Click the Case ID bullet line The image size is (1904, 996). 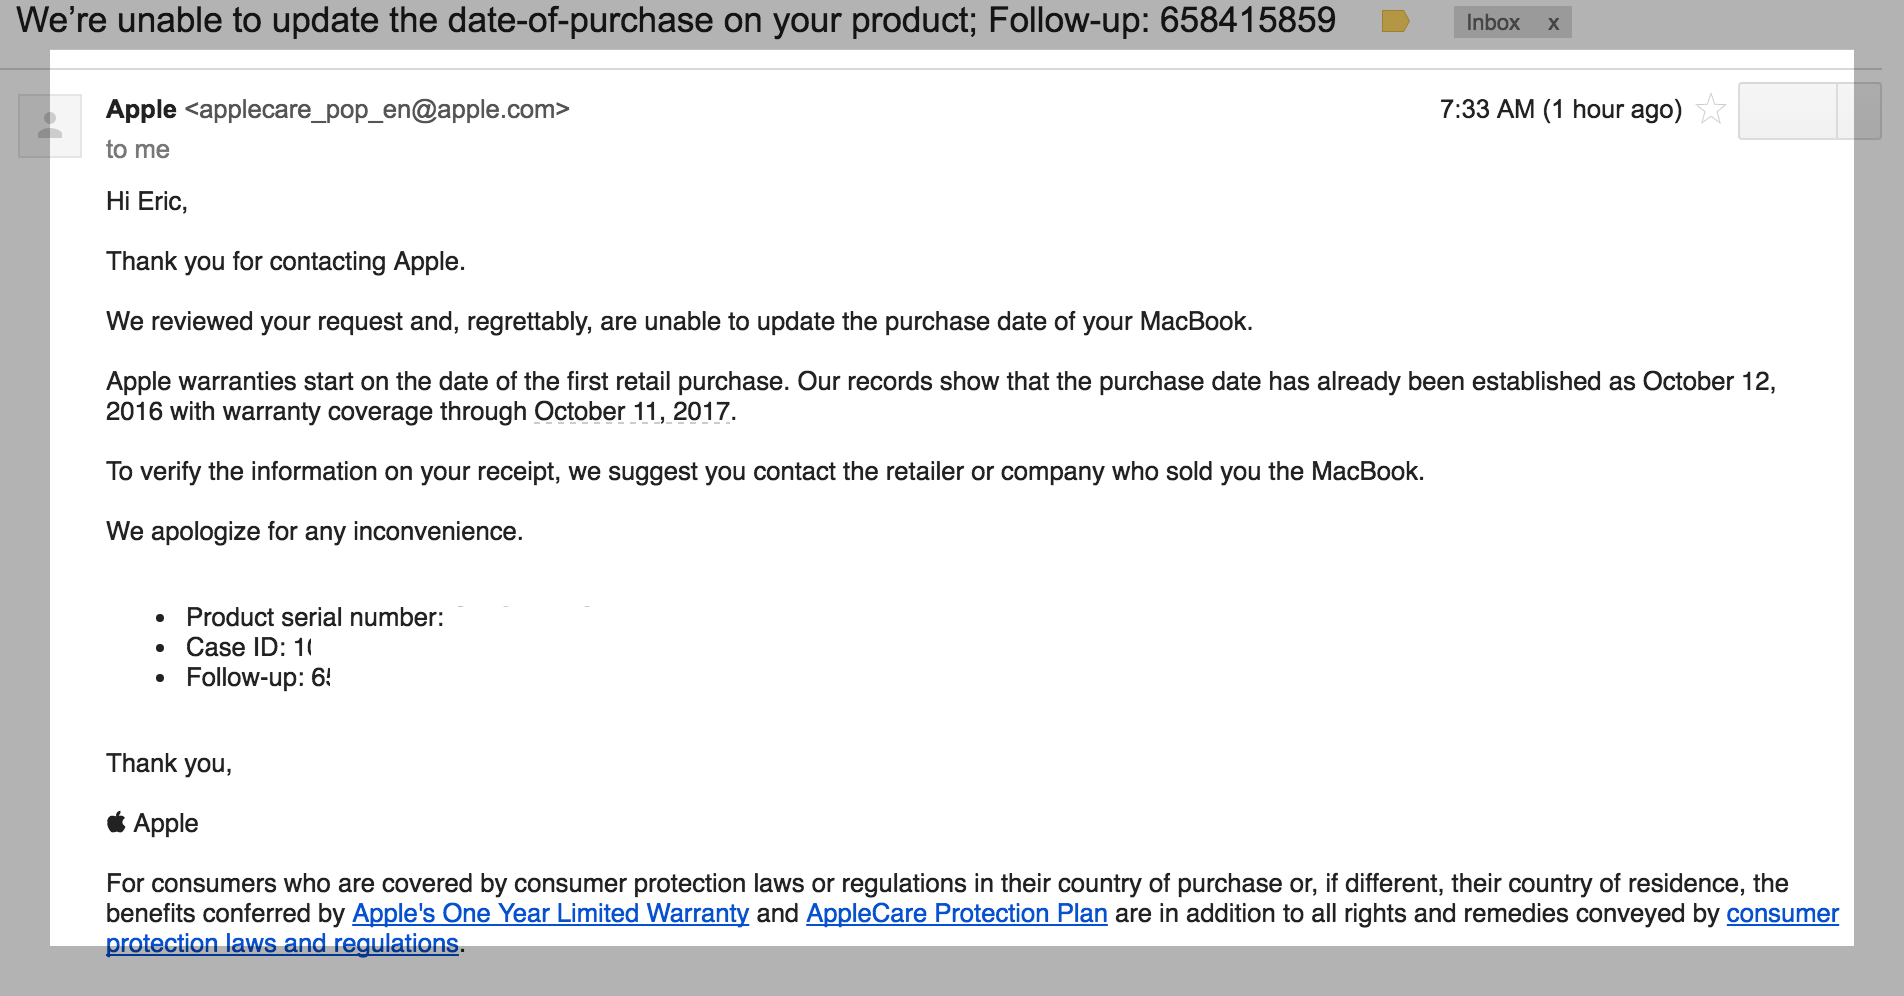click(249, 647)
